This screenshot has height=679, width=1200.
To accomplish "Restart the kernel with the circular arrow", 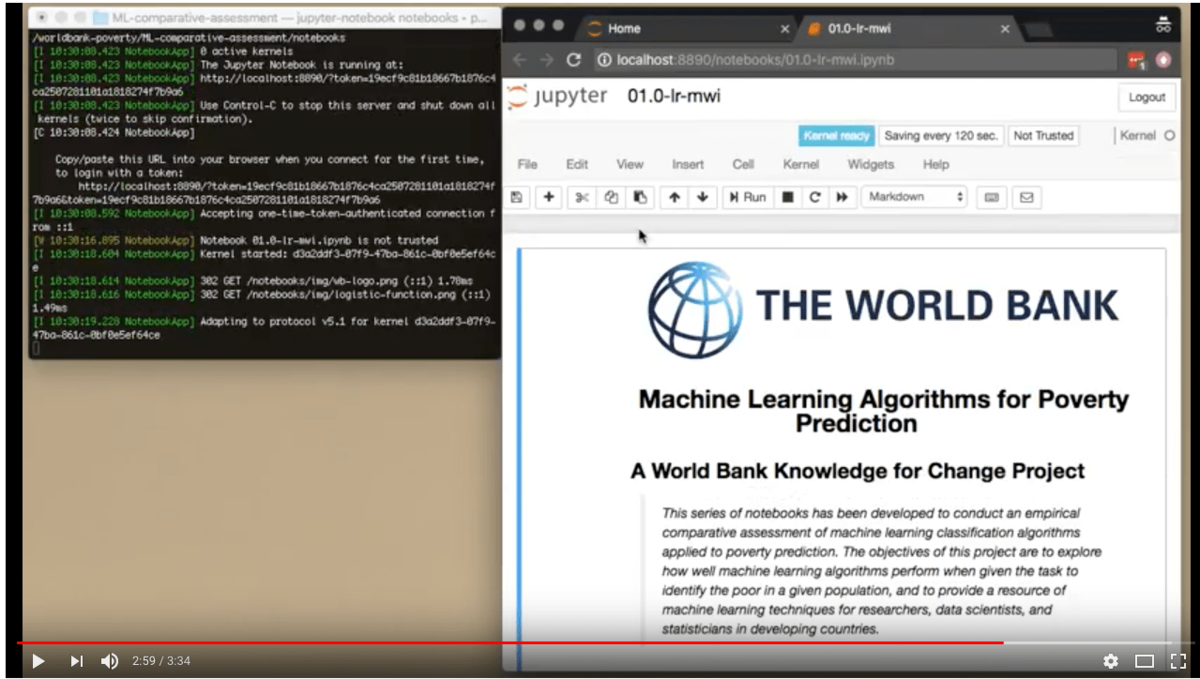I will (815, 198).
